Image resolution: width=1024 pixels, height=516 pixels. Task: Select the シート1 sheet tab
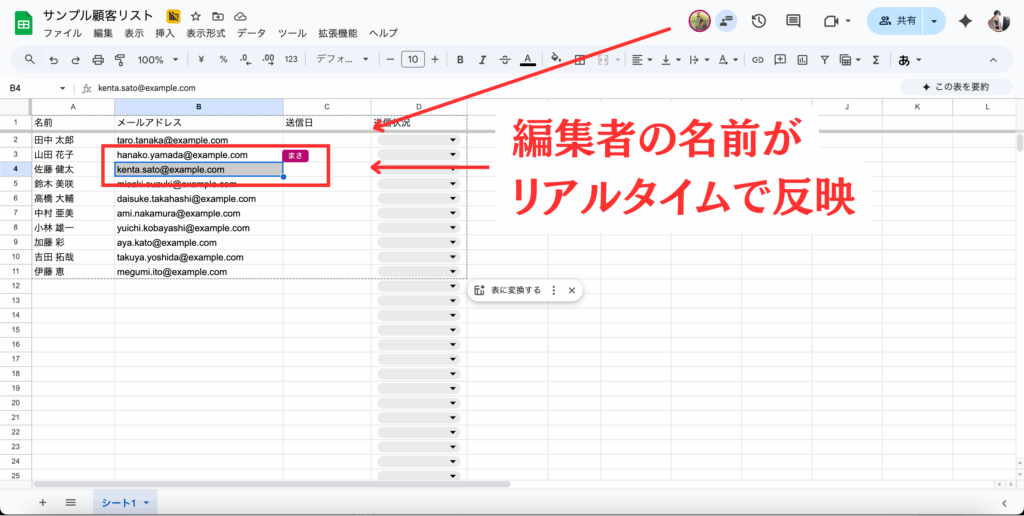tap(124, 503)
